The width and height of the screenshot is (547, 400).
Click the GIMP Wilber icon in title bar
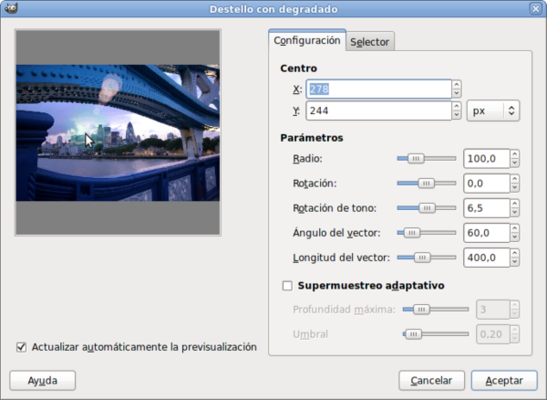[10, 8]
